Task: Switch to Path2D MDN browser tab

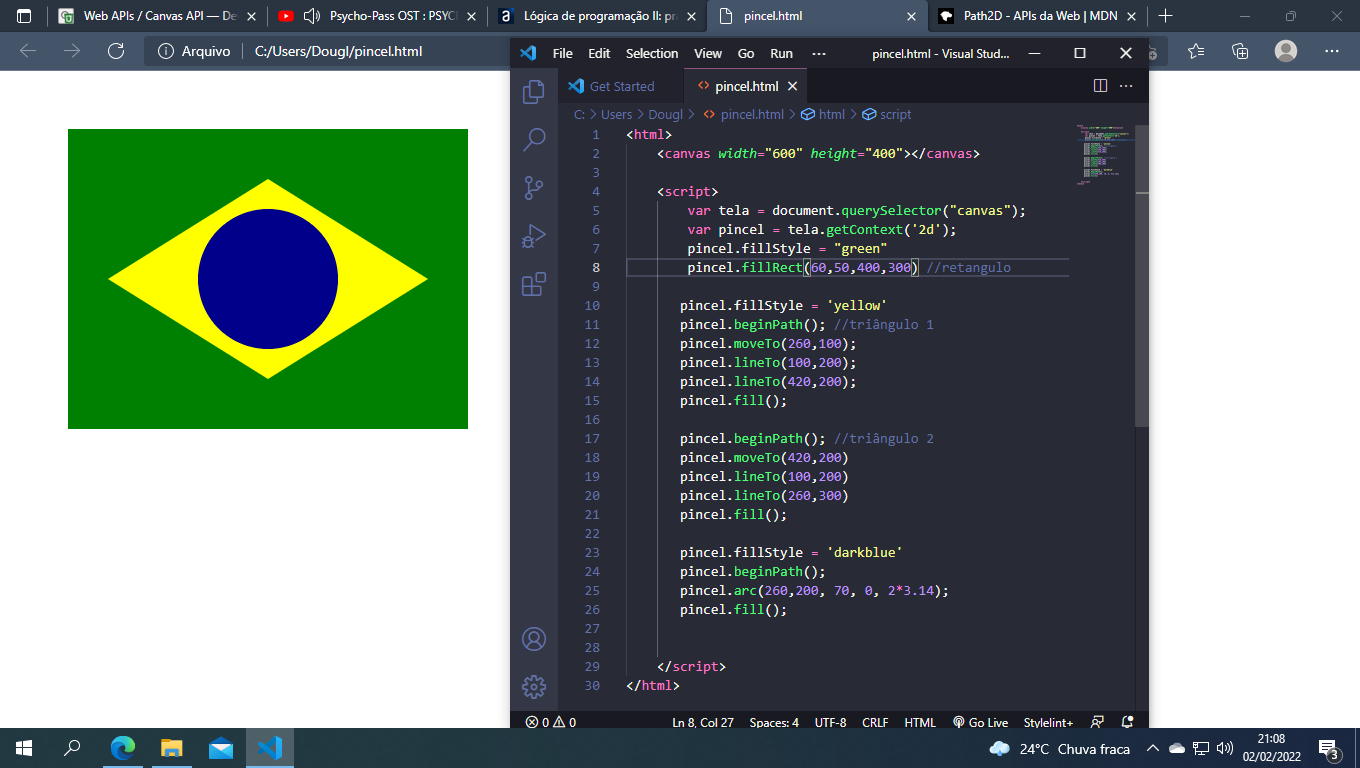Action: point(1035,16)
